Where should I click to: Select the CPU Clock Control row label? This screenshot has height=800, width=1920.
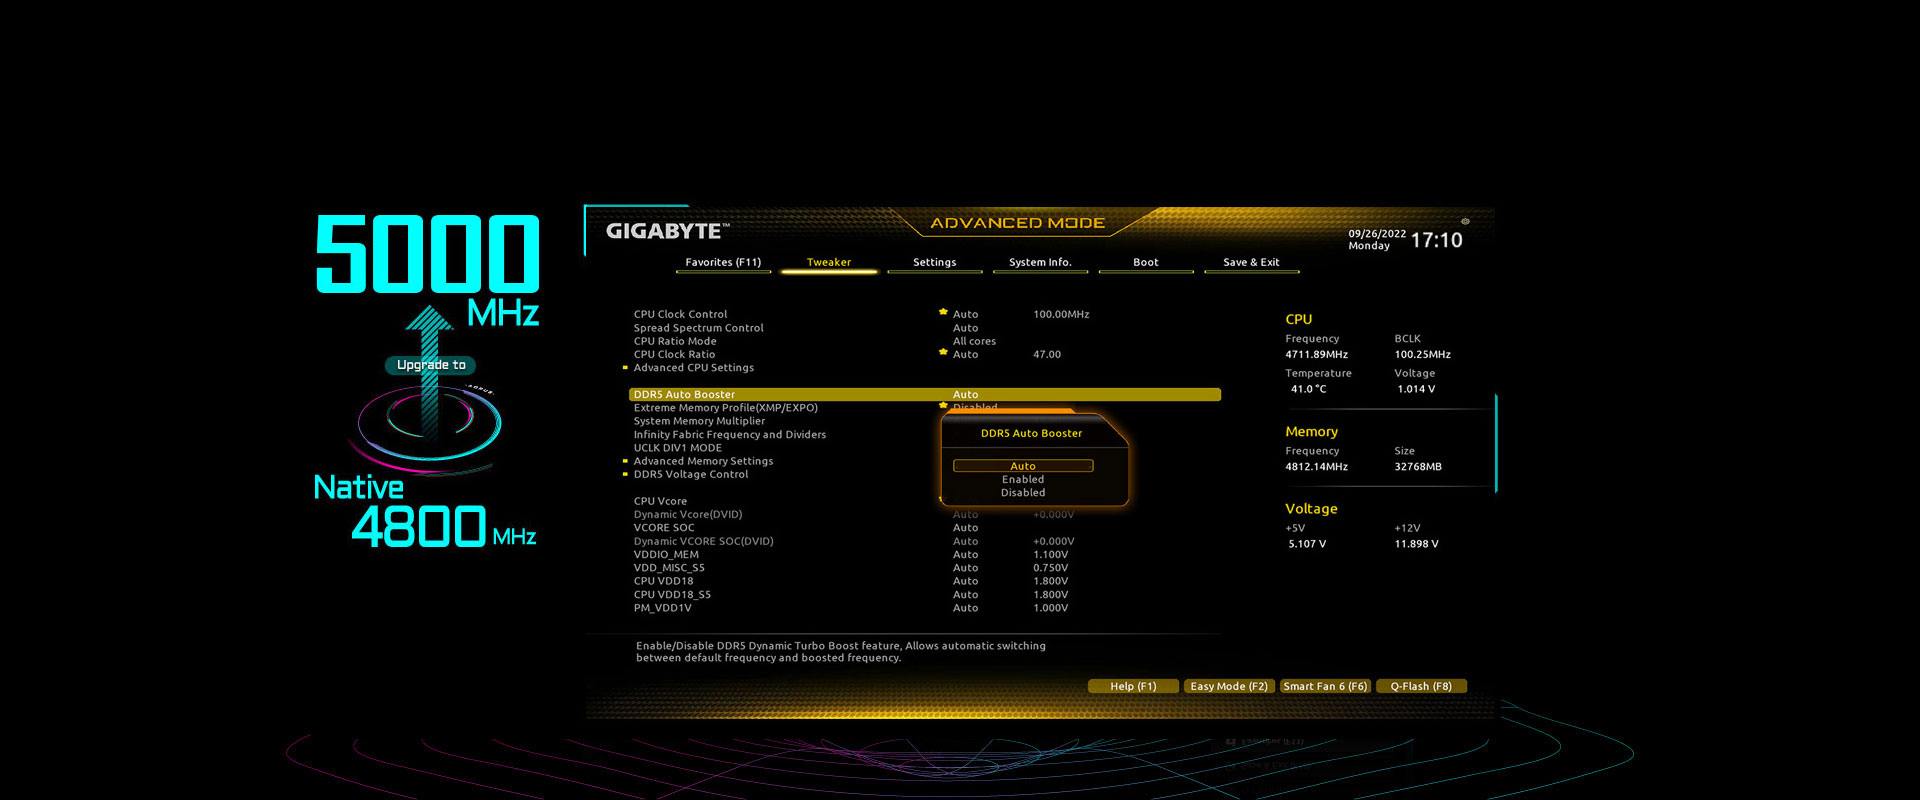680,314
